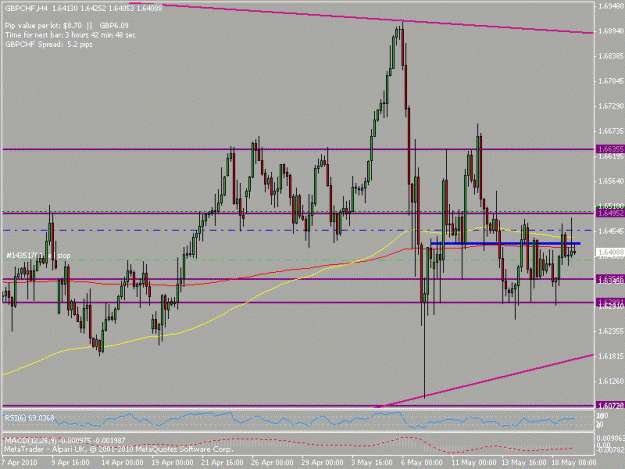Select the purple 1.60720 level price tag
Image resolution: width=625 pixels, height=469 pixels.
pyautogui.click(x=610, y=405)
